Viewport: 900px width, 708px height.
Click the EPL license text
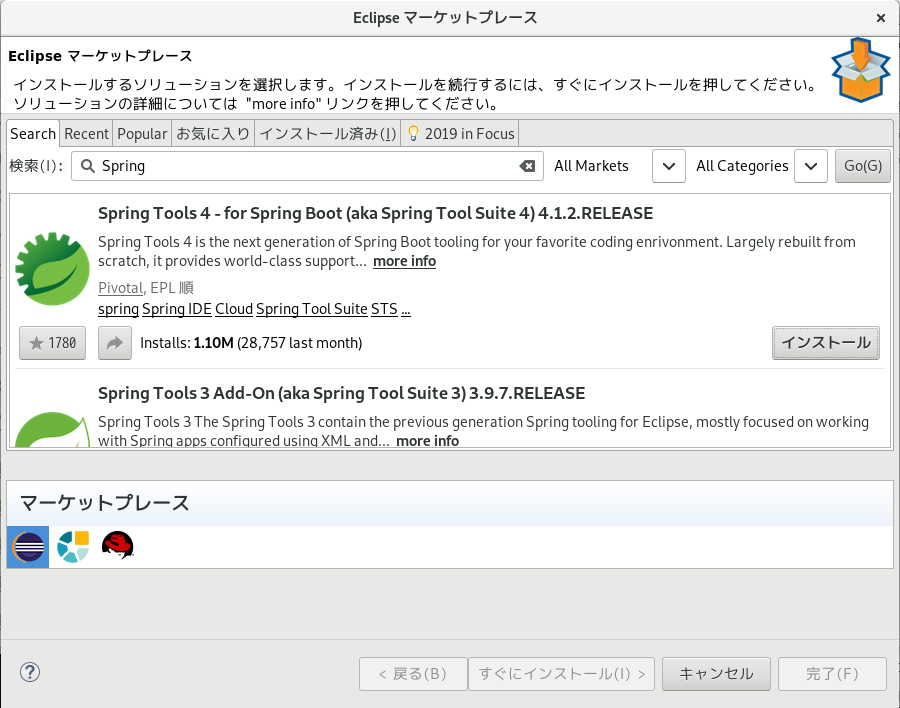[x=163, y=288]
